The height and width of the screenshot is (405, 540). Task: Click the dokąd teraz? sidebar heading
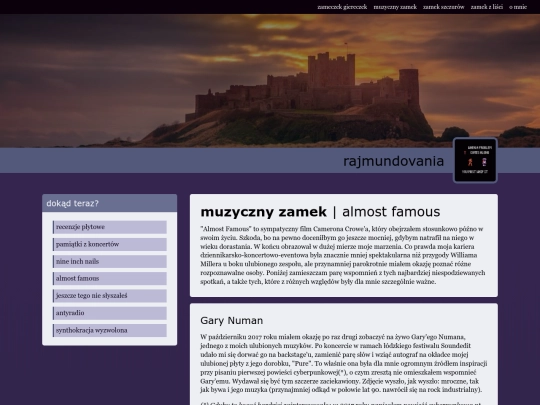coord(72,204)
